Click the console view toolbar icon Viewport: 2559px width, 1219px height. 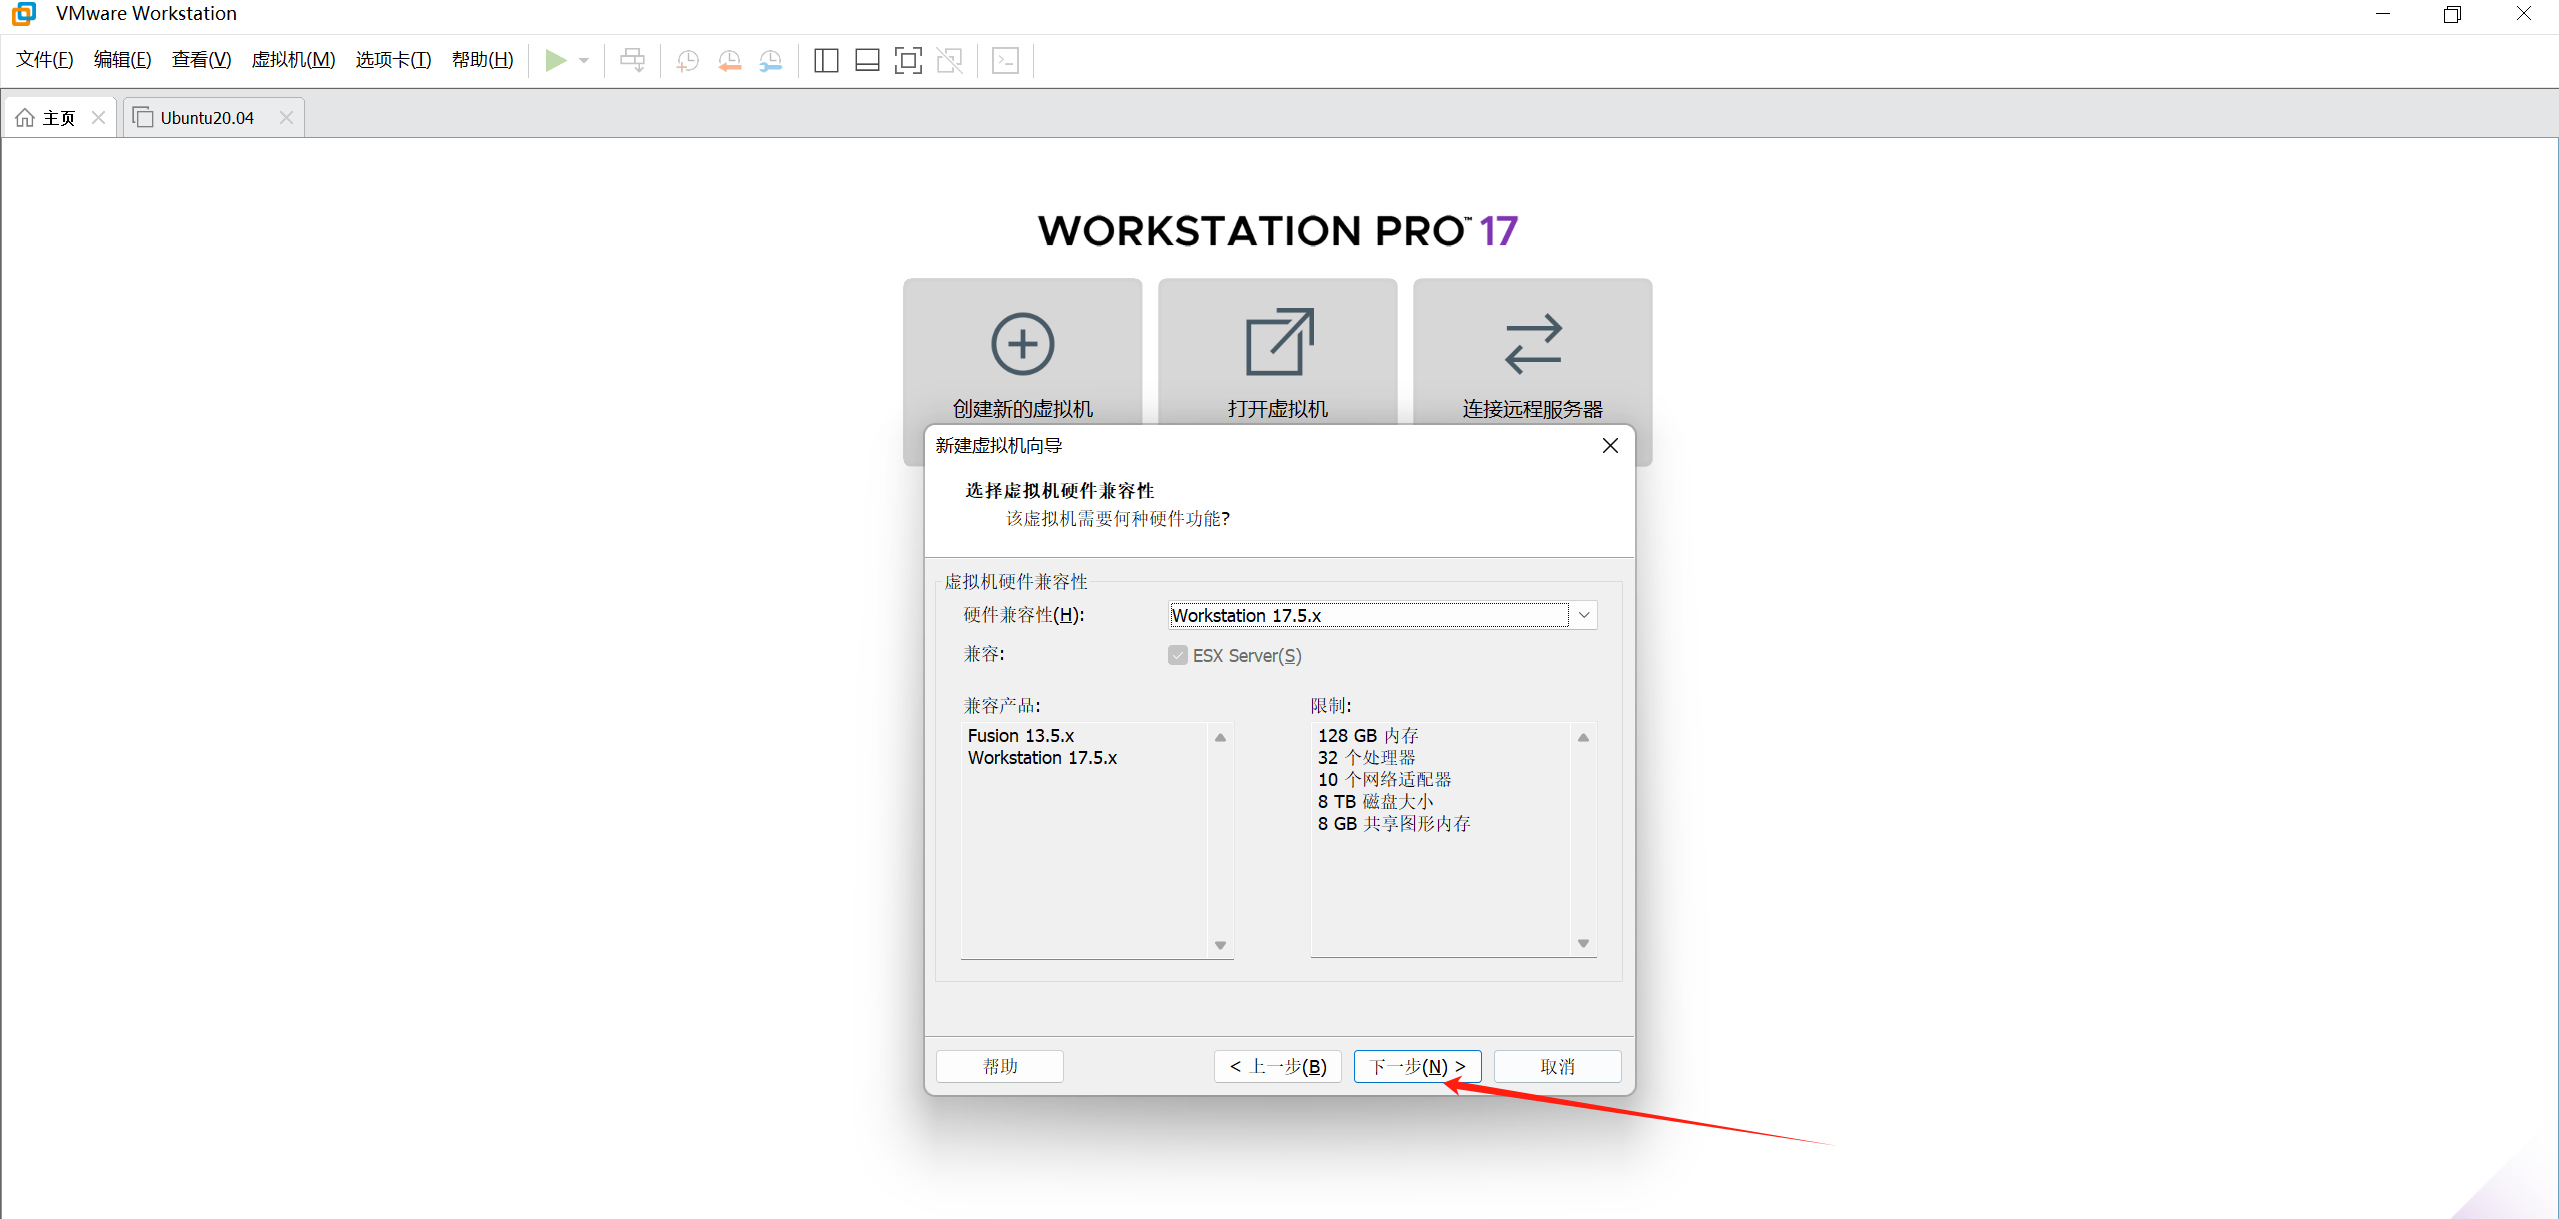click(x=1005, y=61)
